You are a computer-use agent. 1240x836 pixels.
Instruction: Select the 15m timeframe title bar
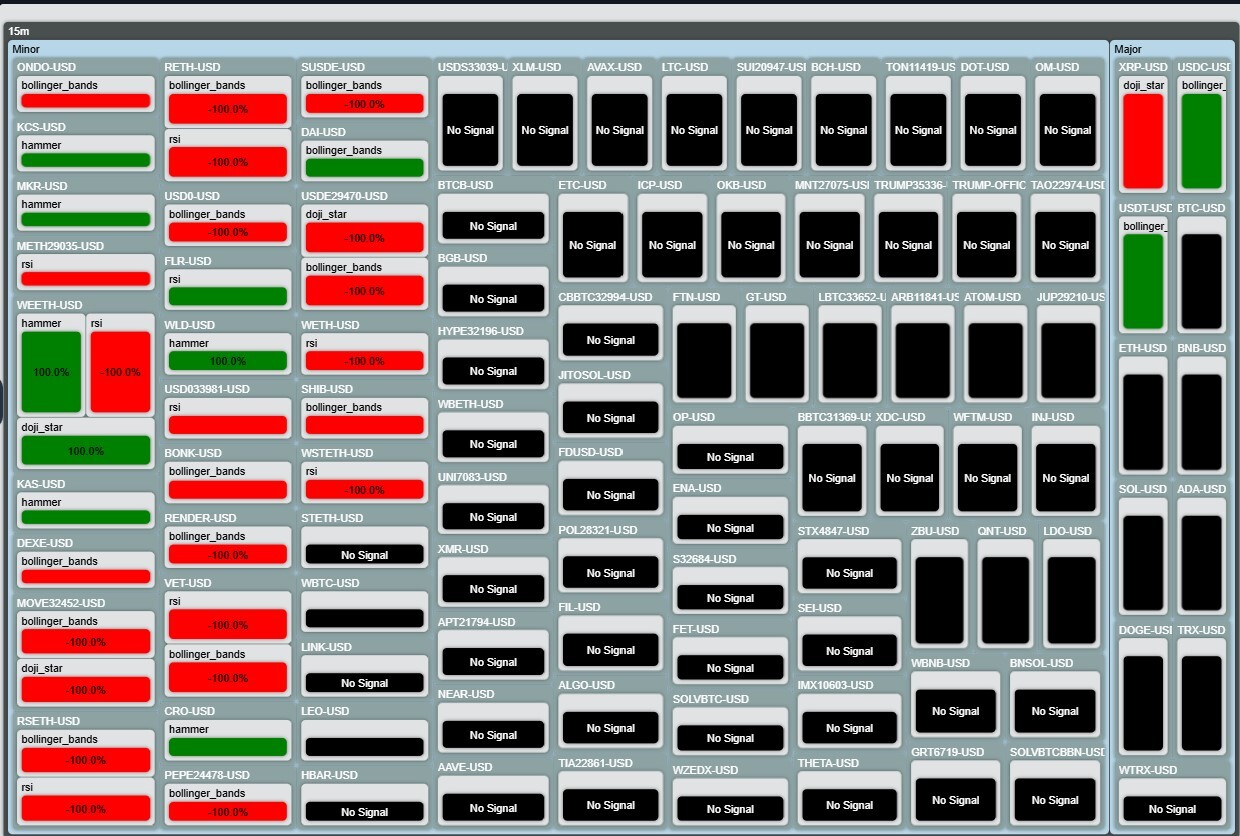[x=19, y=31]
